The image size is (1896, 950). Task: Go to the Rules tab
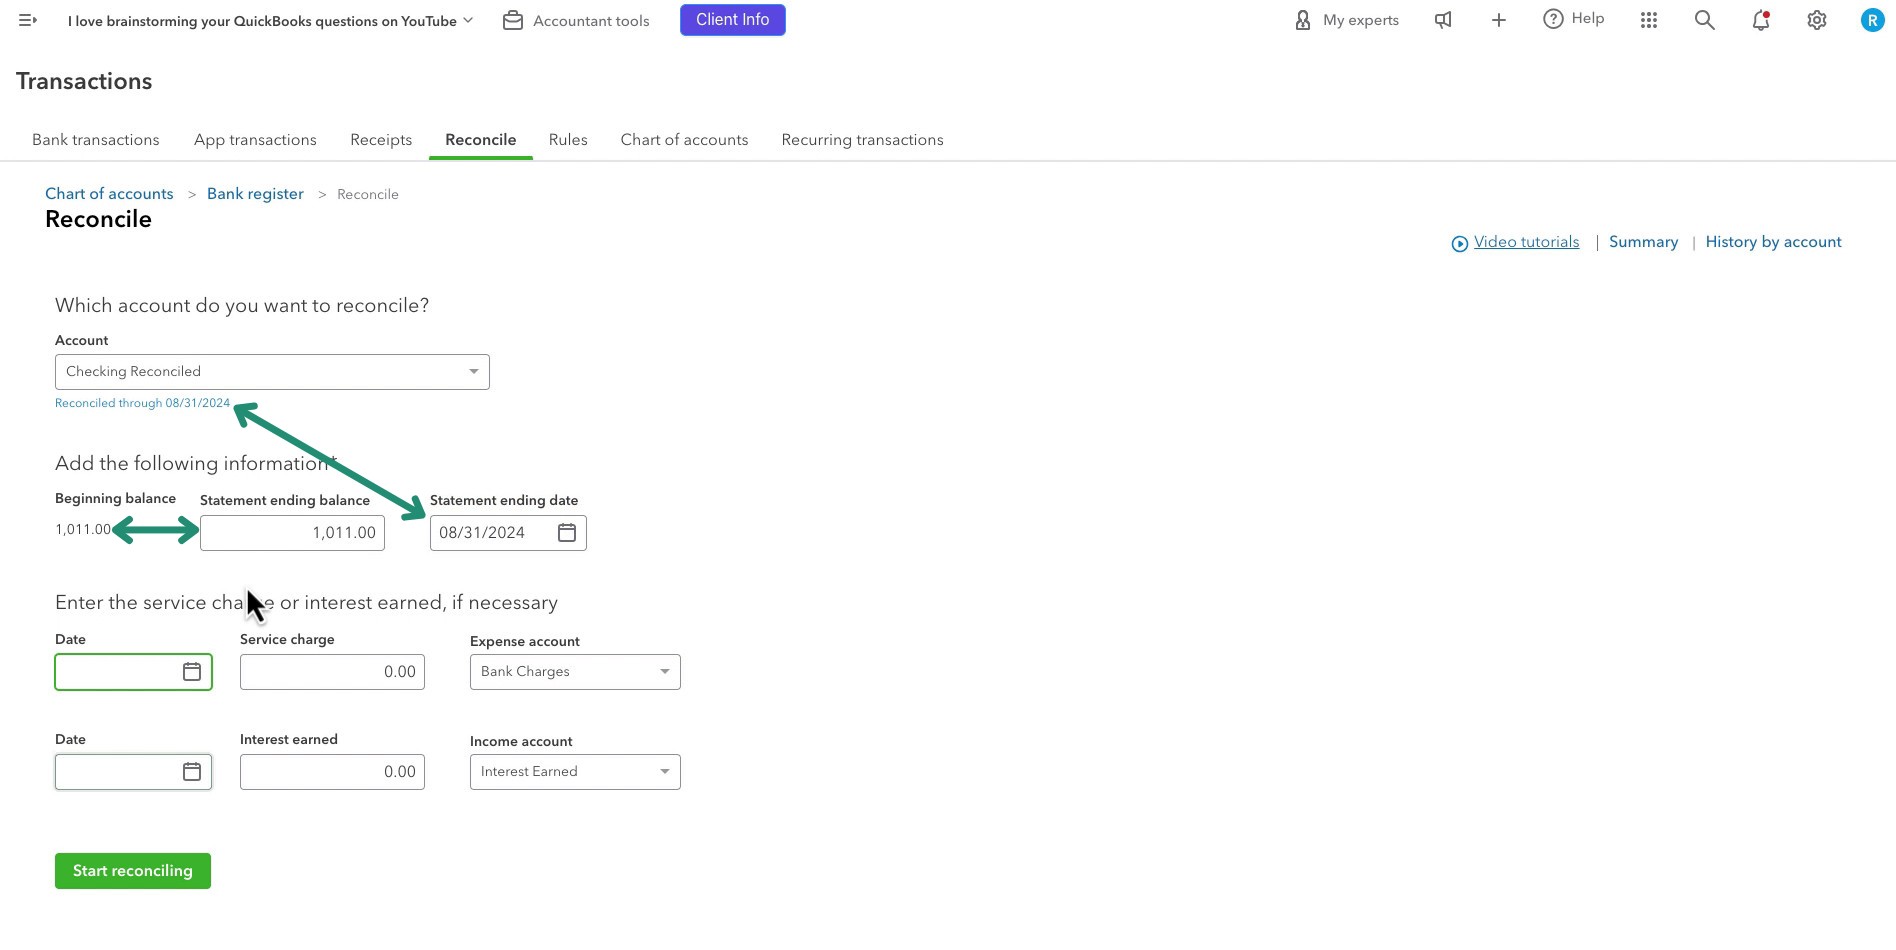[568, 140]
